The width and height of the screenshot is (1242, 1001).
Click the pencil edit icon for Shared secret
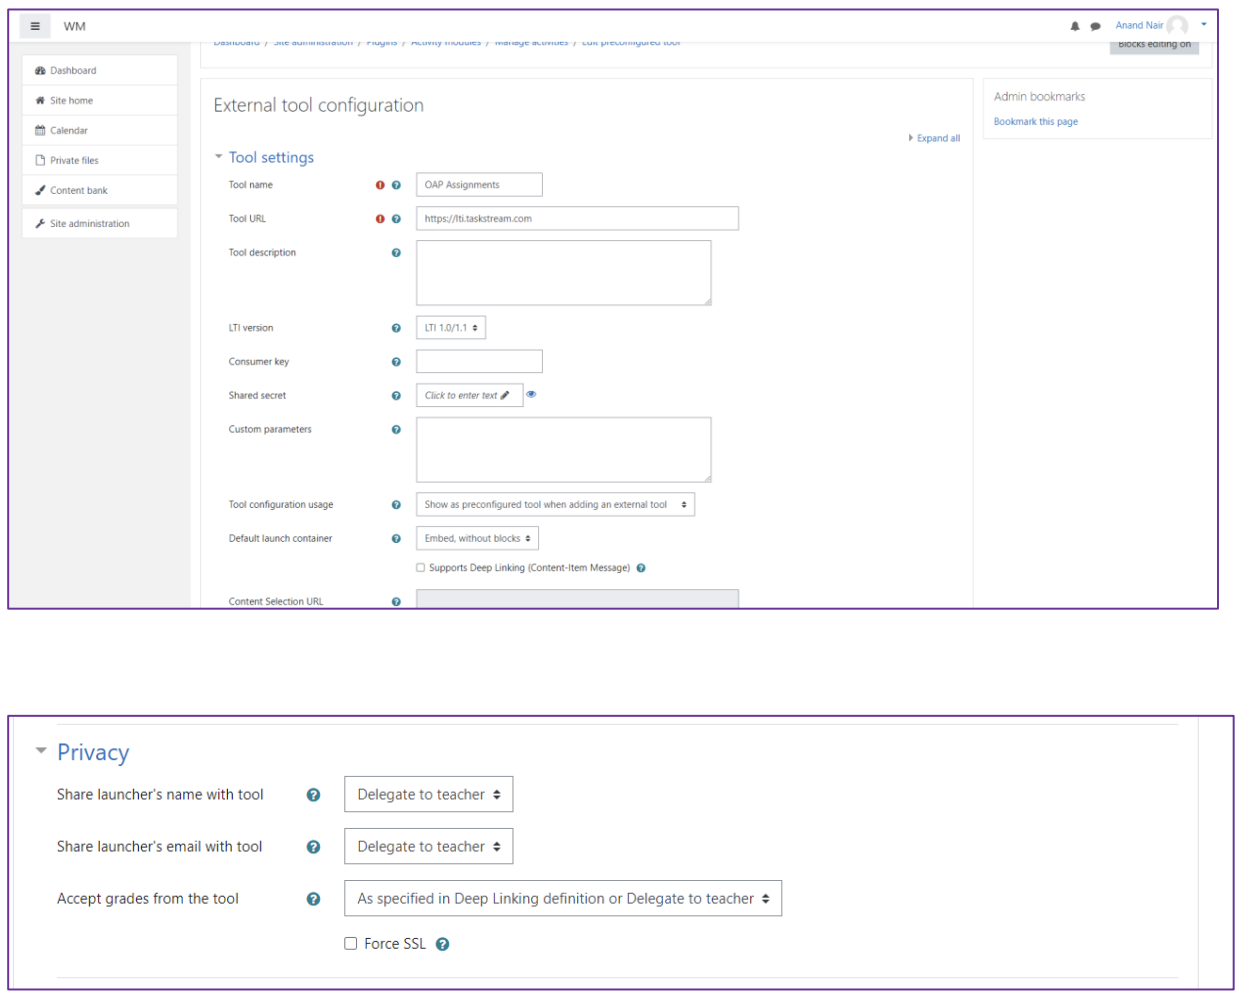505,395
